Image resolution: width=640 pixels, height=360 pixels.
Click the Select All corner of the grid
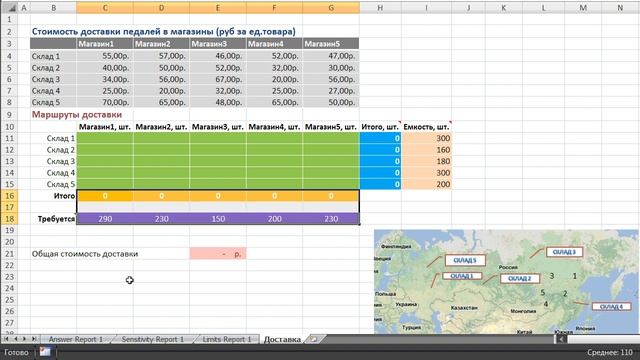(x=9, y=8)
